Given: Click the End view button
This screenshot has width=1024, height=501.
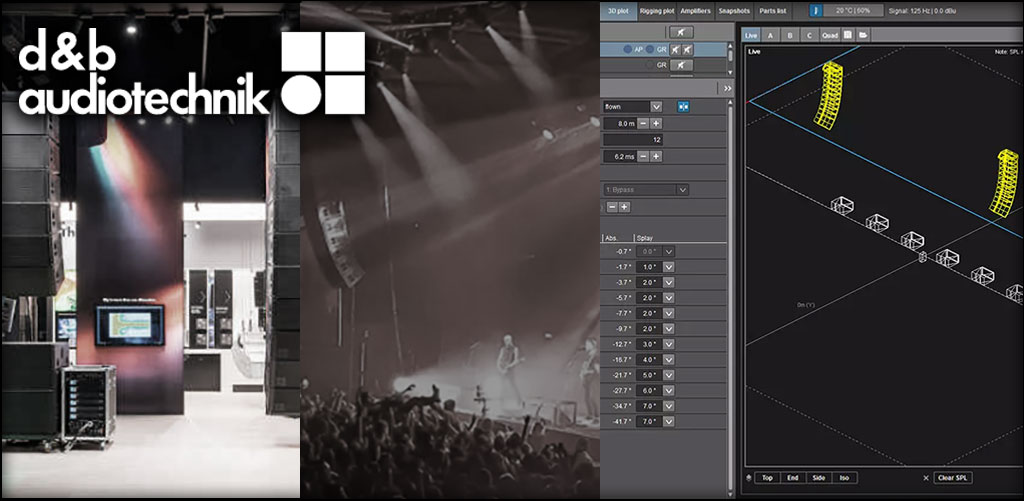Looking at the screenshot, I should [793, 478].
